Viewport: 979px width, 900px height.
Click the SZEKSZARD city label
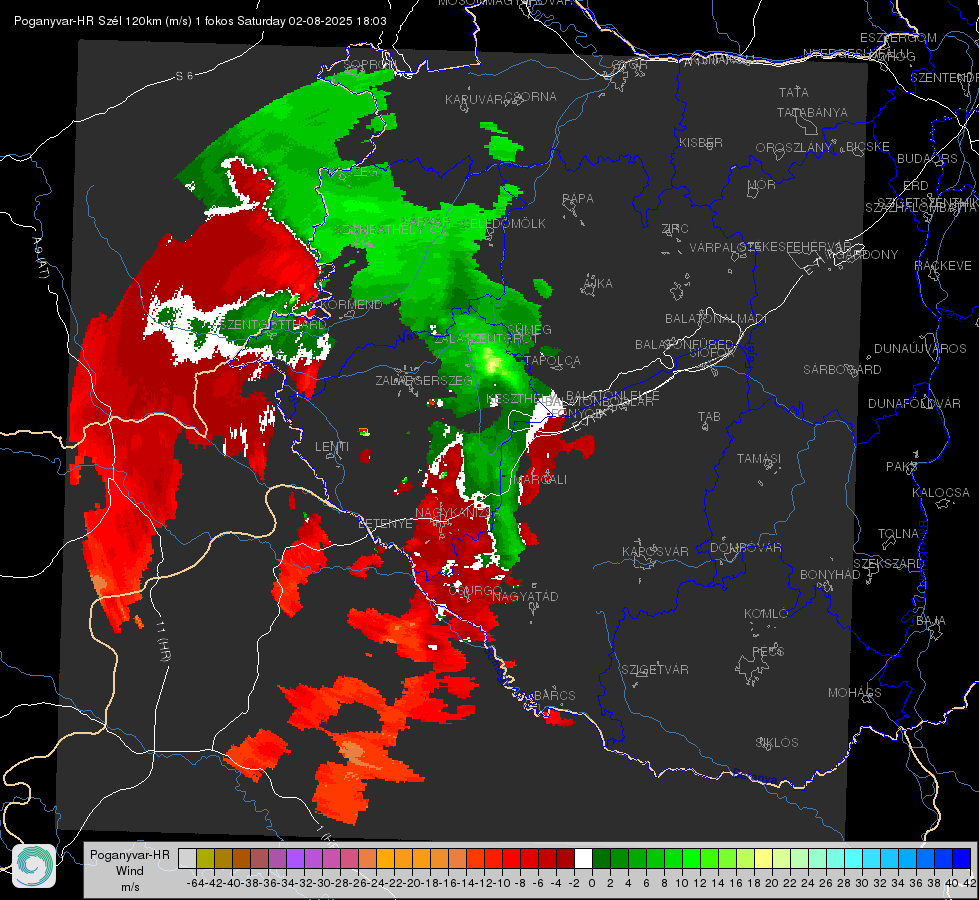click(888, 564)
